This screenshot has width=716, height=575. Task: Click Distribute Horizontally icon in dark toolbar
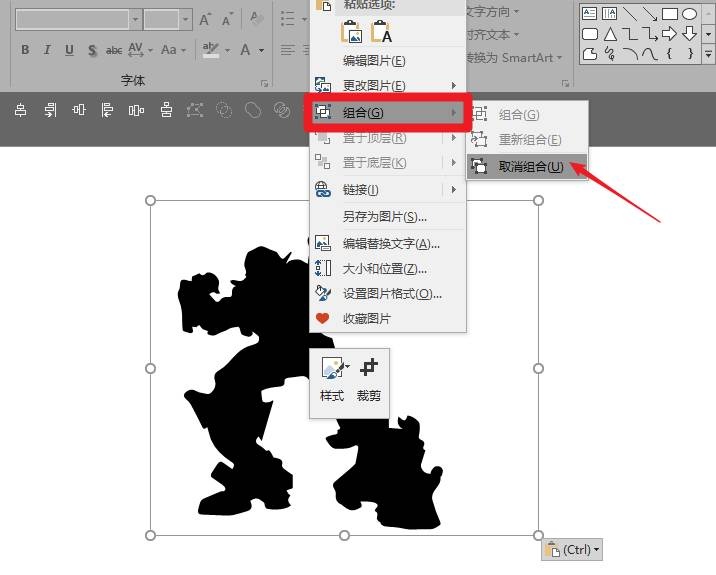click(136, 110)
